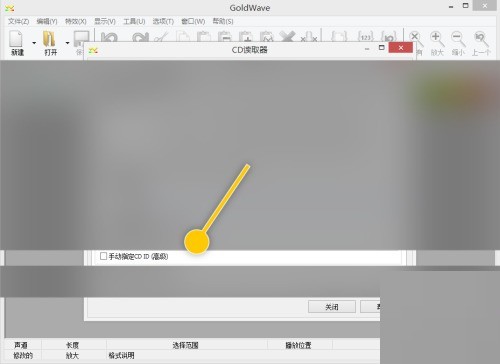This screenshot has height=364, width=500.
Task: Click the 缩小 (Zoom Out) magnifier icon
Action: coord(458,39)
